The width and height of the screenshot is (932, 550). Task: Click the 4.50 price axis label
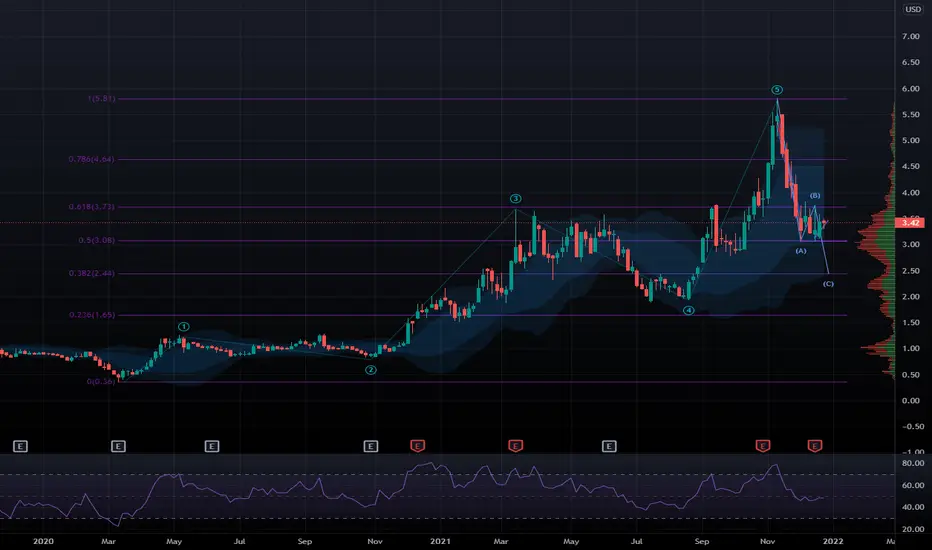point(910,166)
